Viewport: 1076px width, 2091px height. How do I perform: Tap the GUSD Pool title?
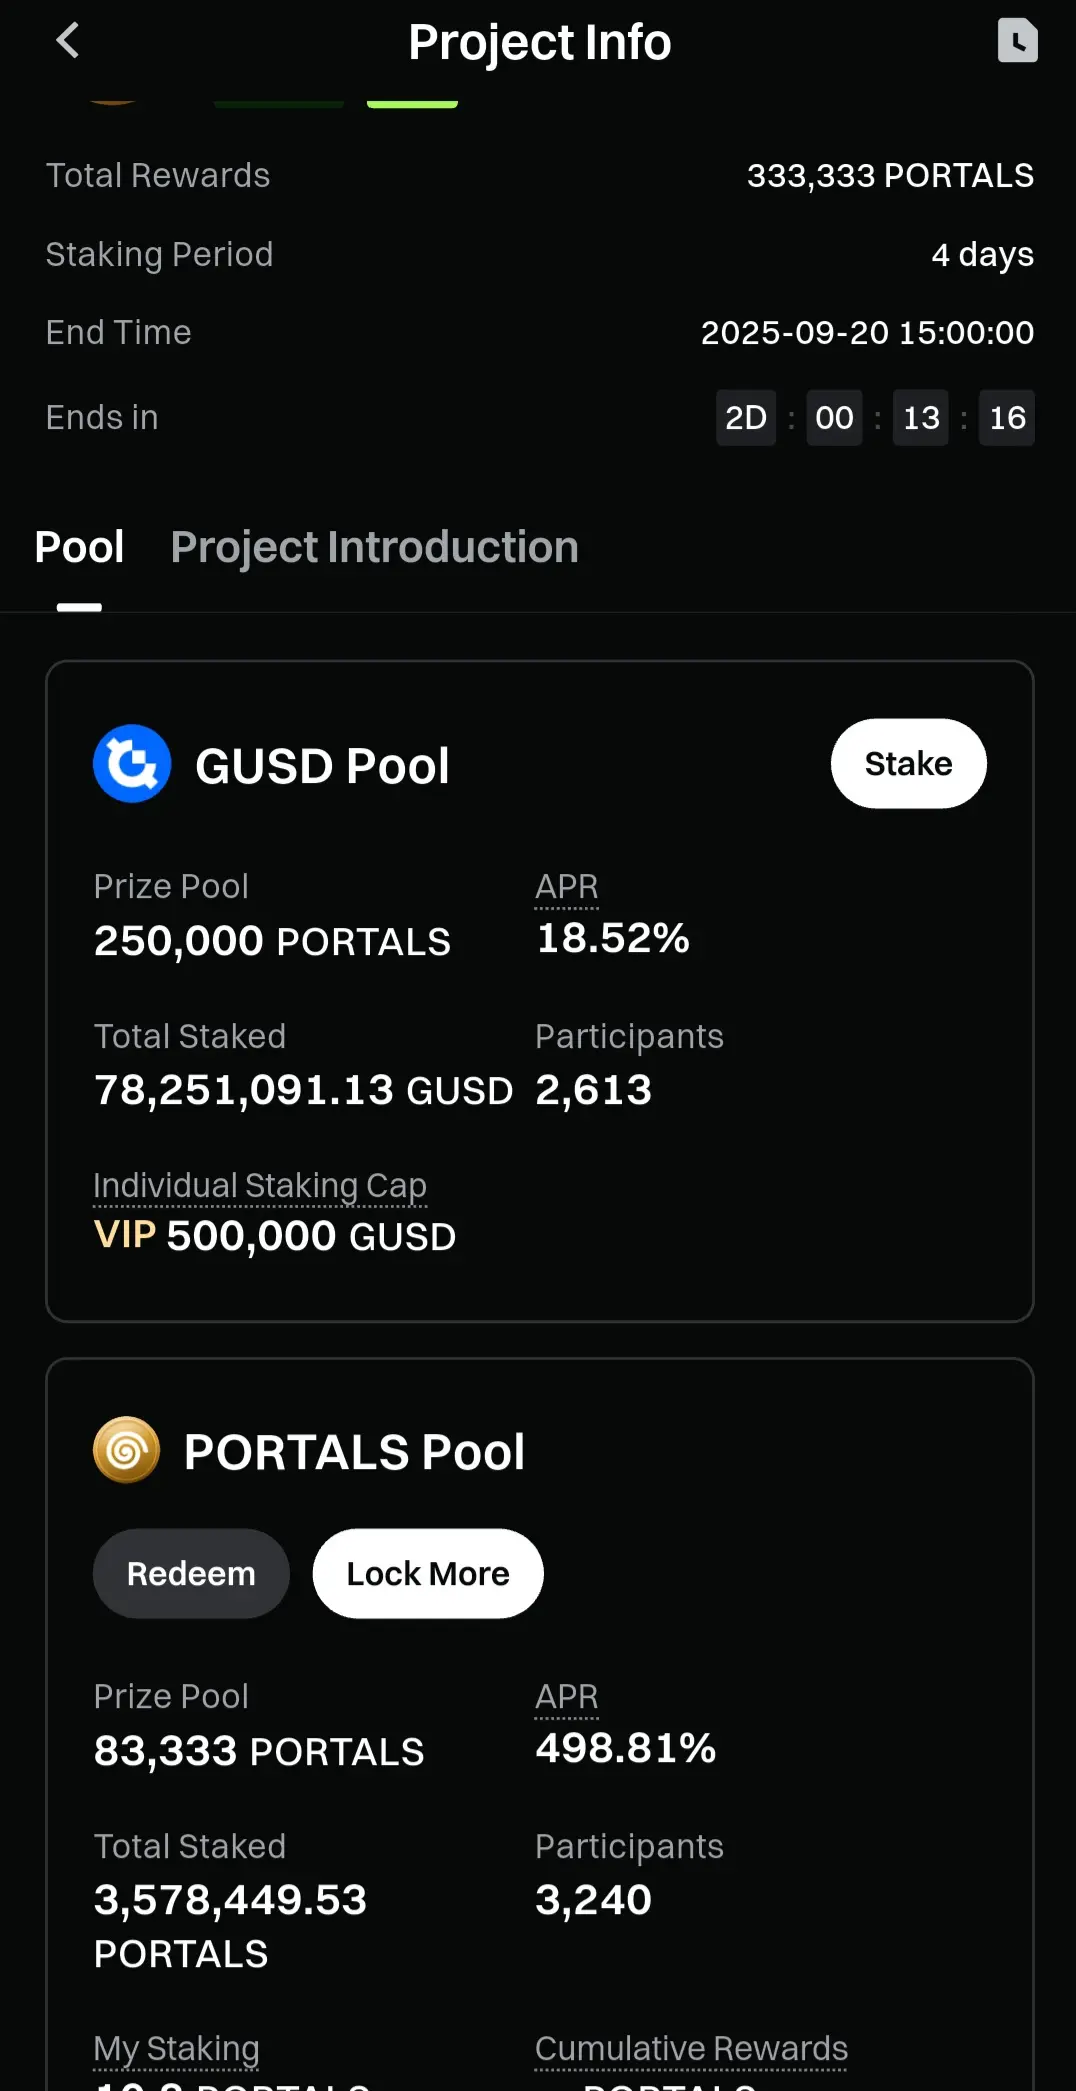point(322,766)
